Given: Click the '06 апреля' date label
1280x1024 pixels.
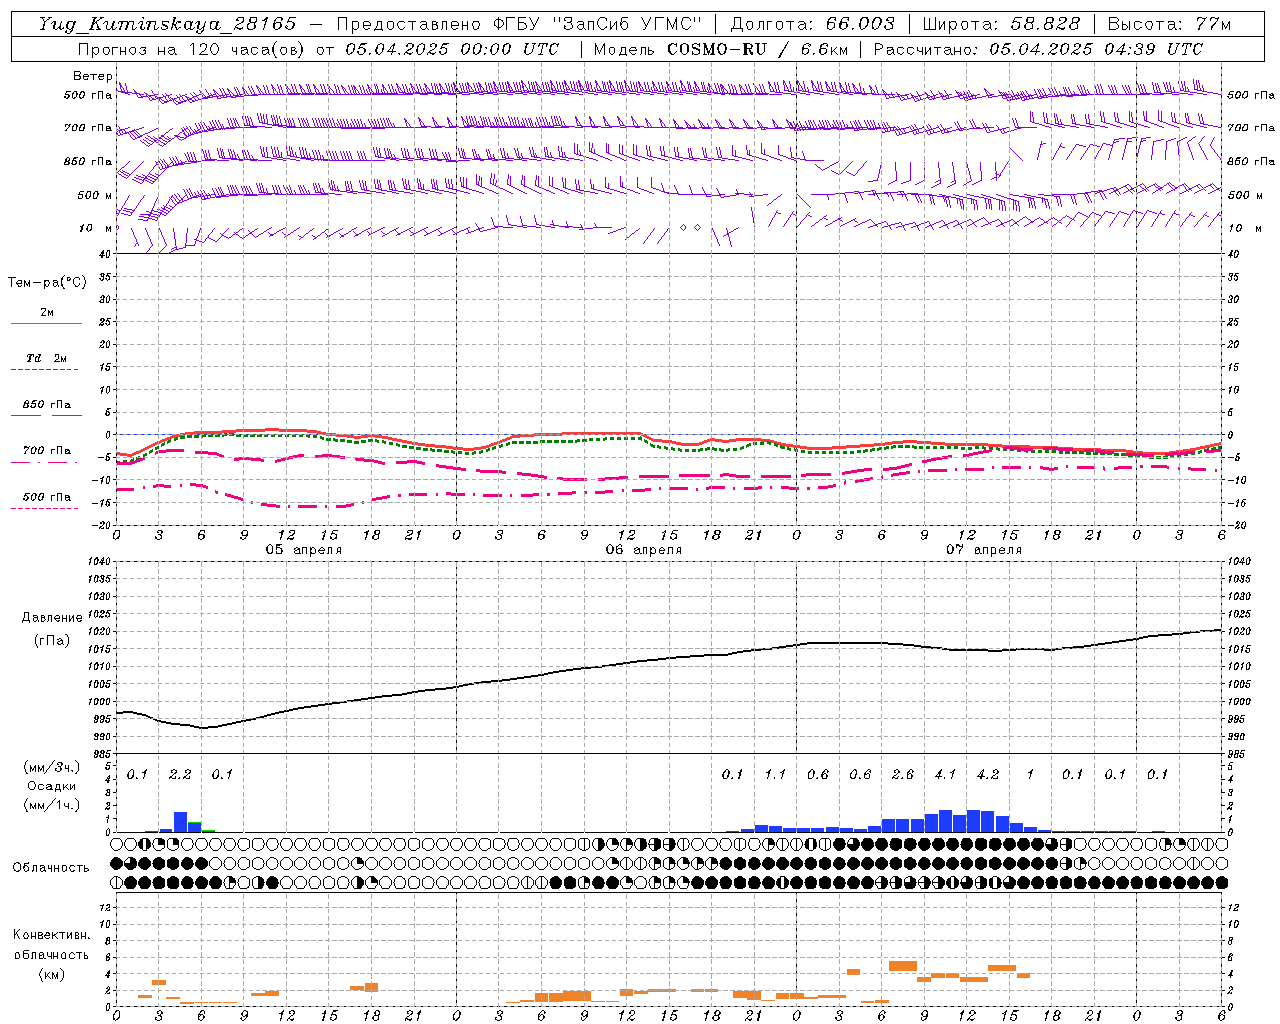Looking at the screenshot, I should pos(643,550).
